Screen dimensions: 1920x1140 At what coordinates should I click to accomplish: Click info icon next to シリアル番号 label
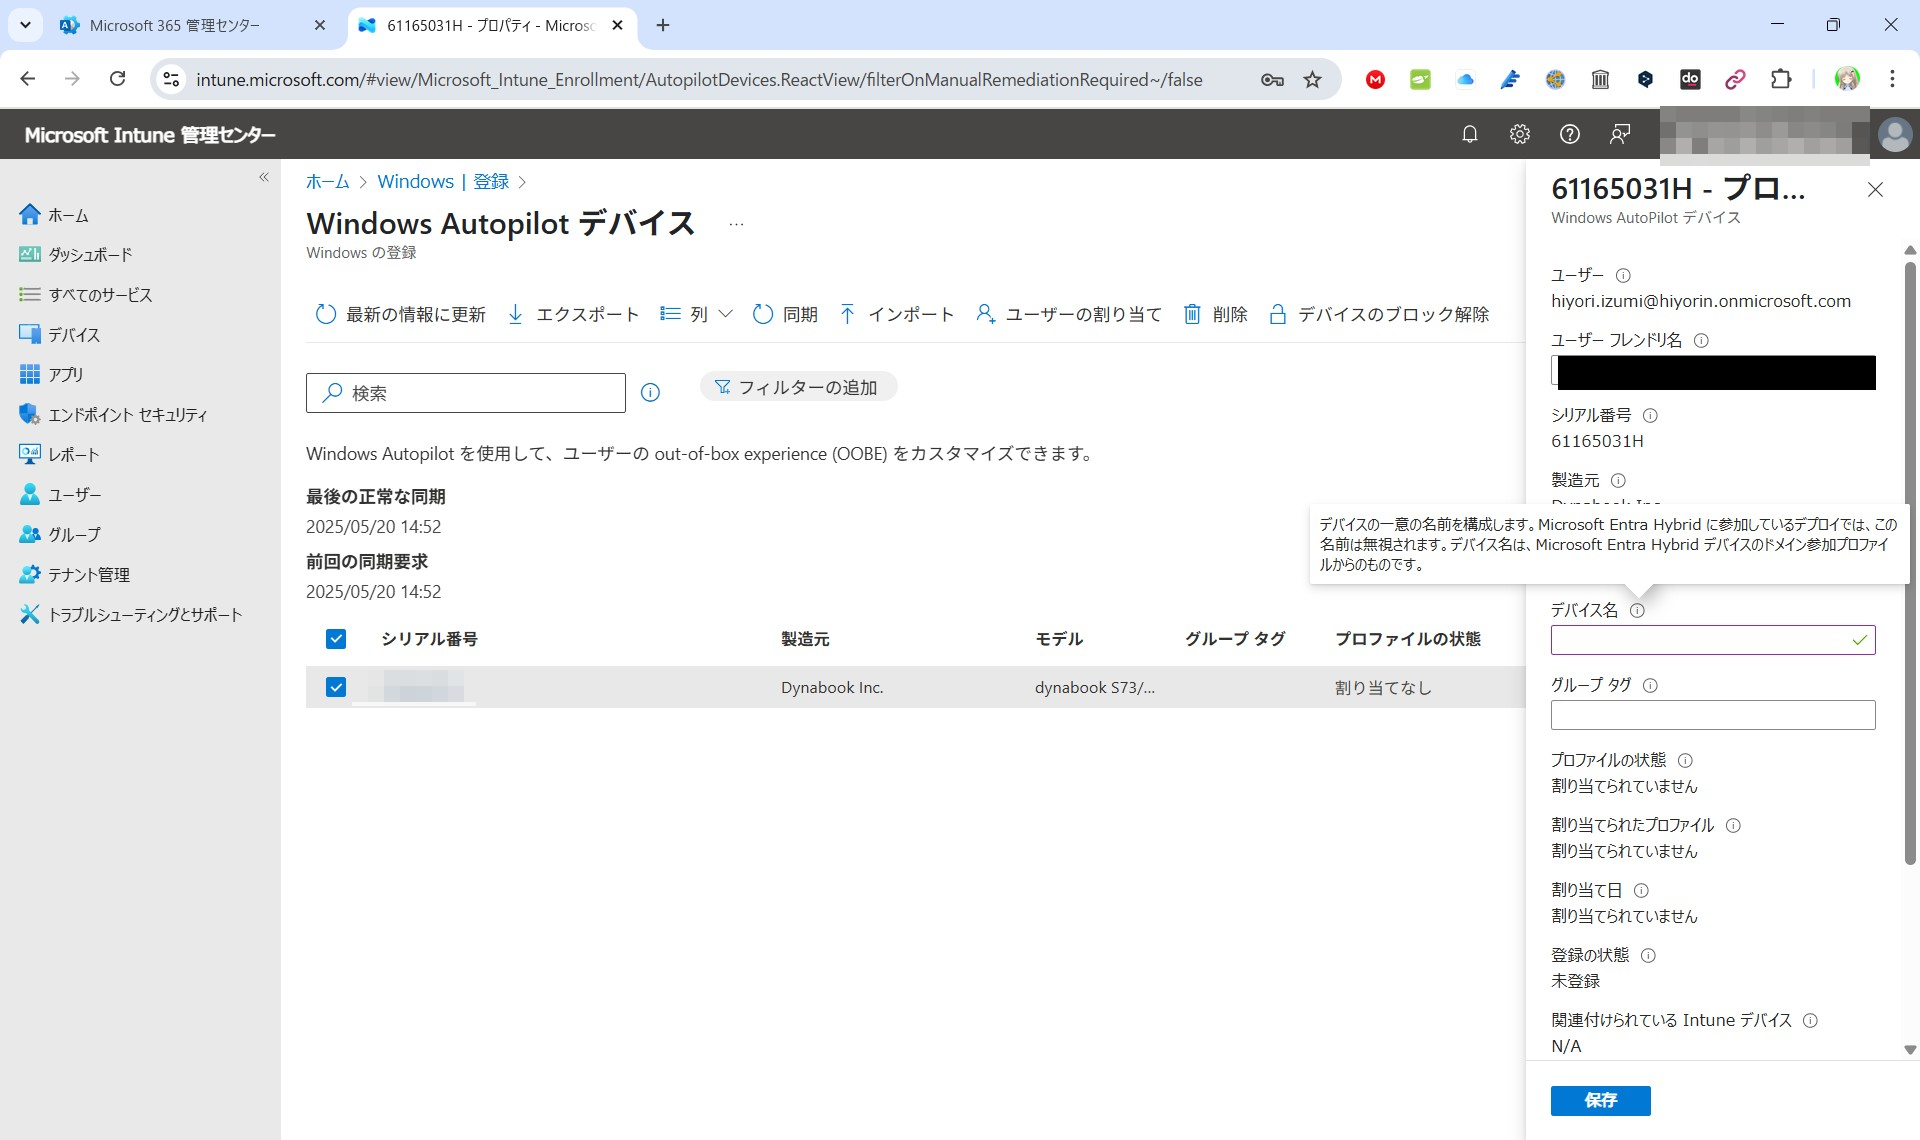(1650, 415)
